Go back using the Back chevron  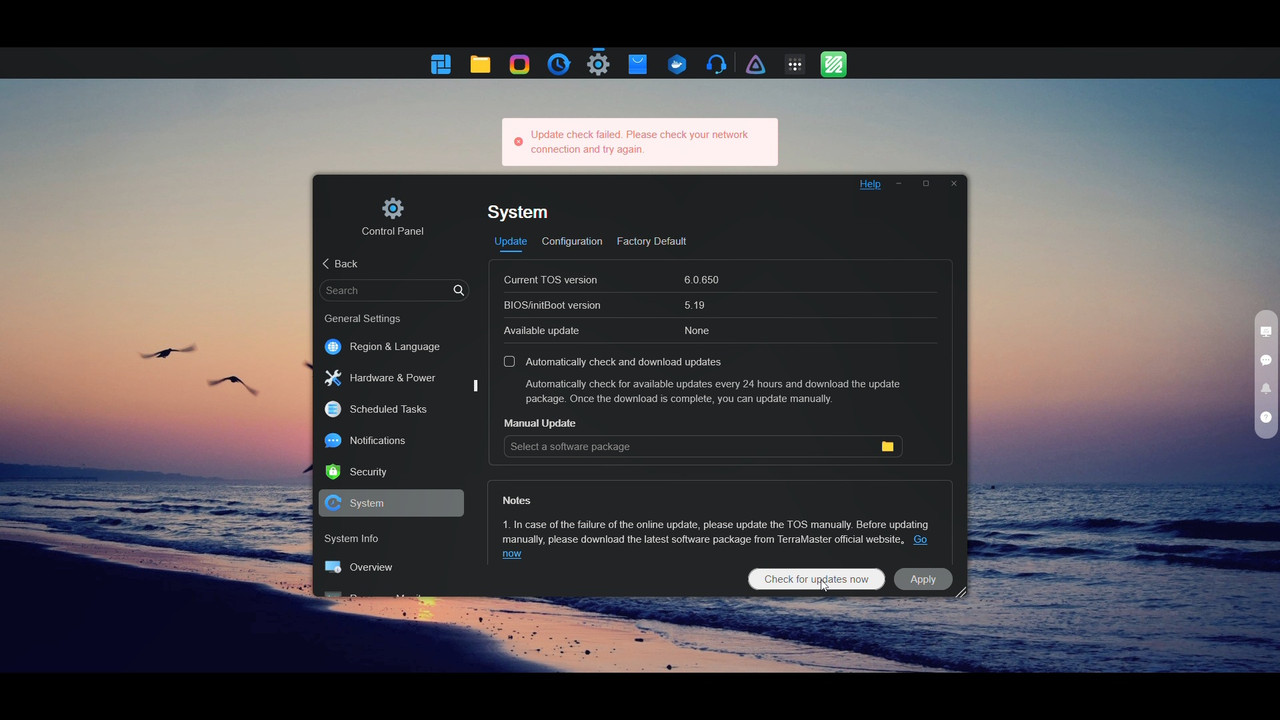pos(339,264)
